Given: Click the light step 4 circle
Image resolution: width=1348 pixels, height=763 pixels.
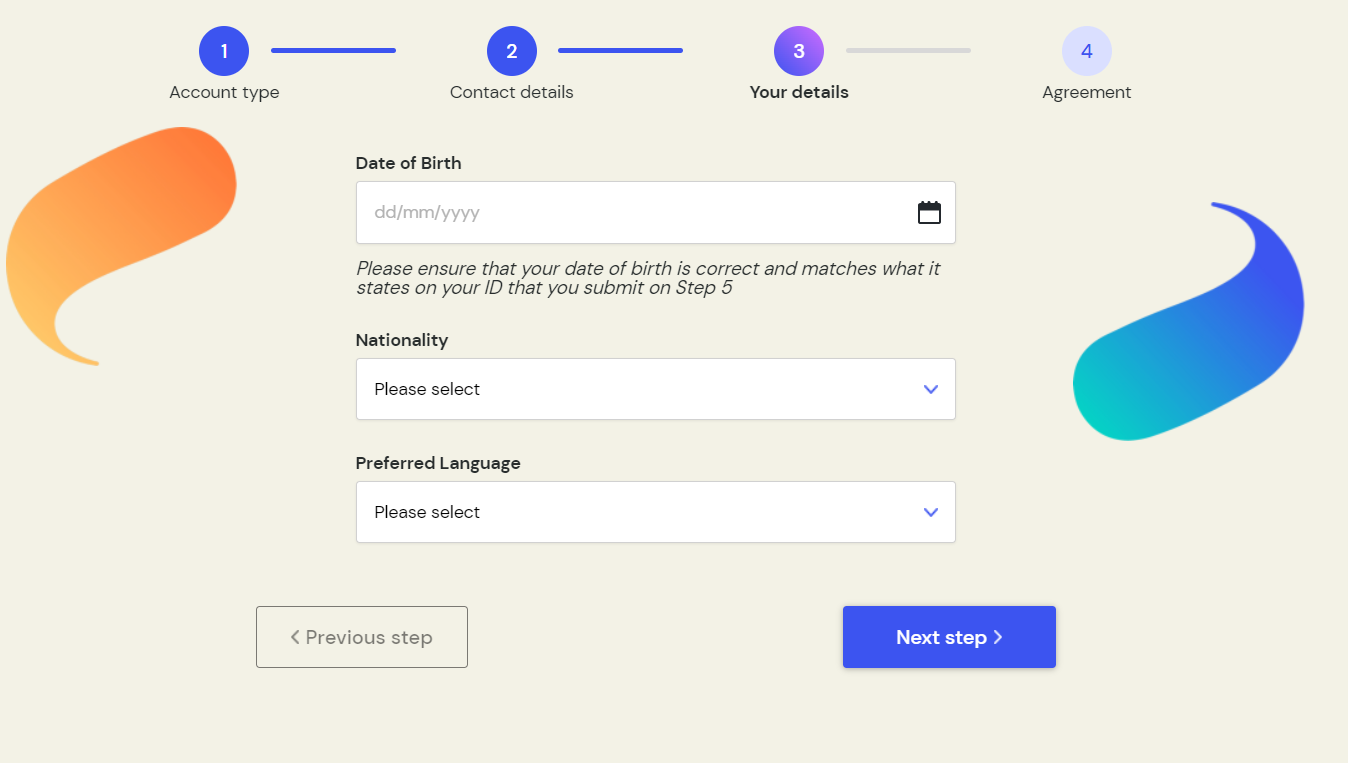Looking at the screenshot, I should pyautogui.click(x=1087, y=51).
